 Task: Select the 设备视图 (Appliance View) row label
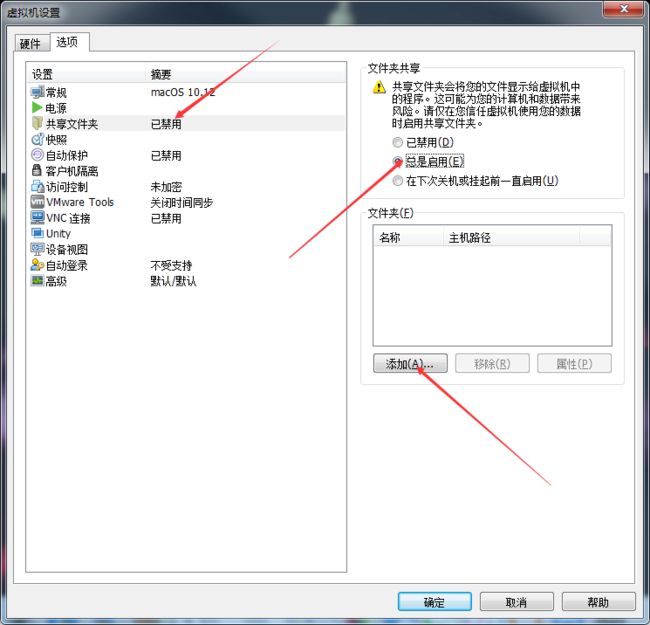[x=66, y=250]
